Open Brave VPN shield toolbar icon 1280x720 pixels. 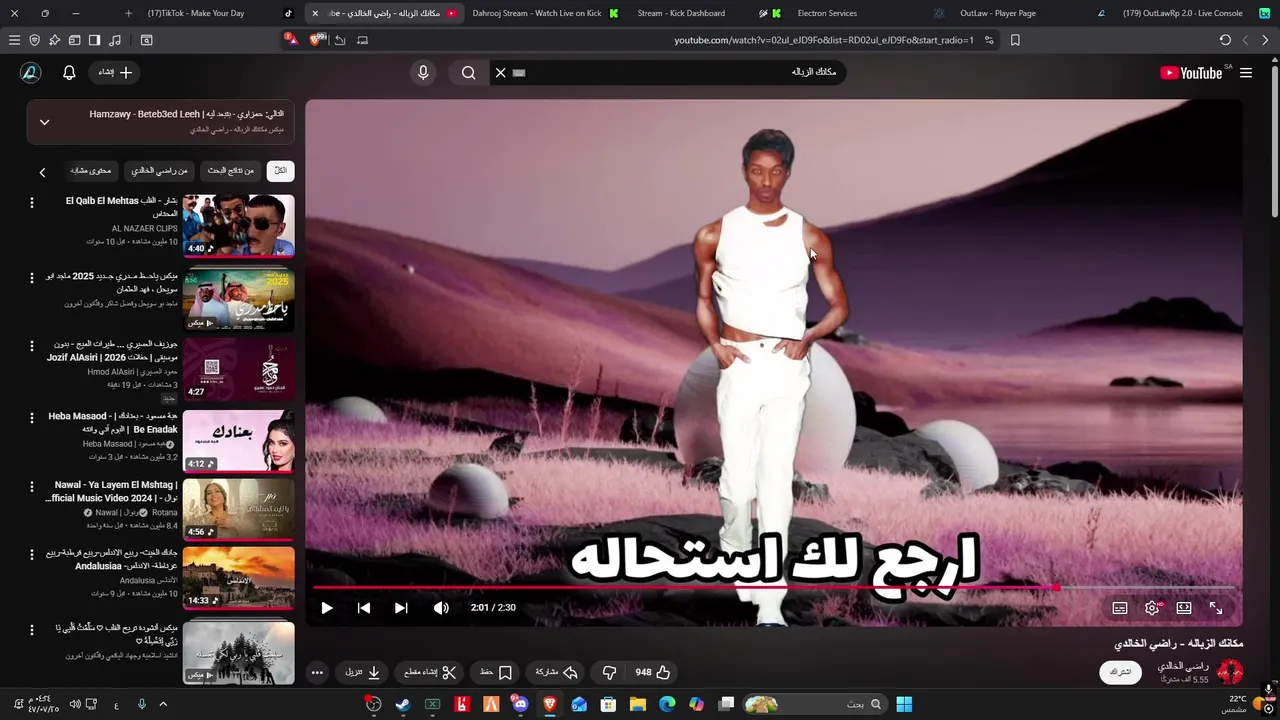coord(35,40)
